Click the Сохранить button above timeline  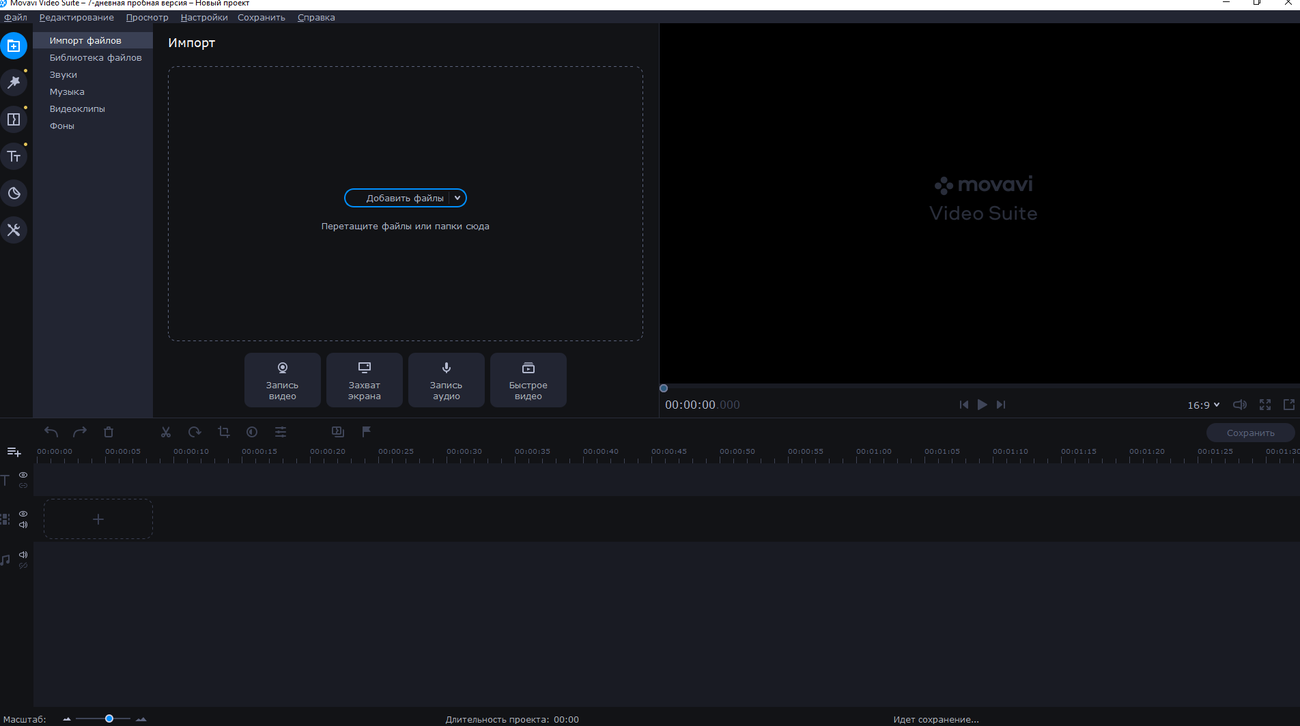click(x=1251, y=433)
